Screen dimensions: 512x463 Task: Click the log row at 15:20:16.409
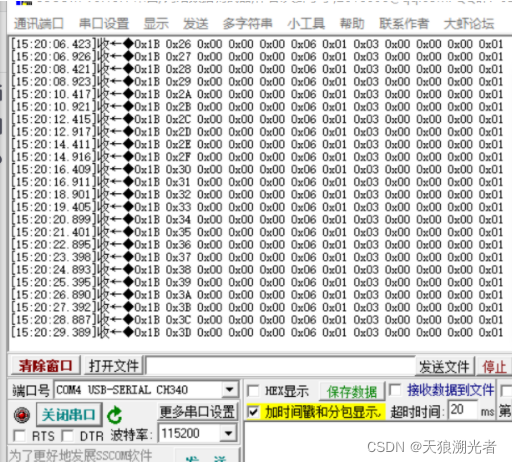[257, 170]
